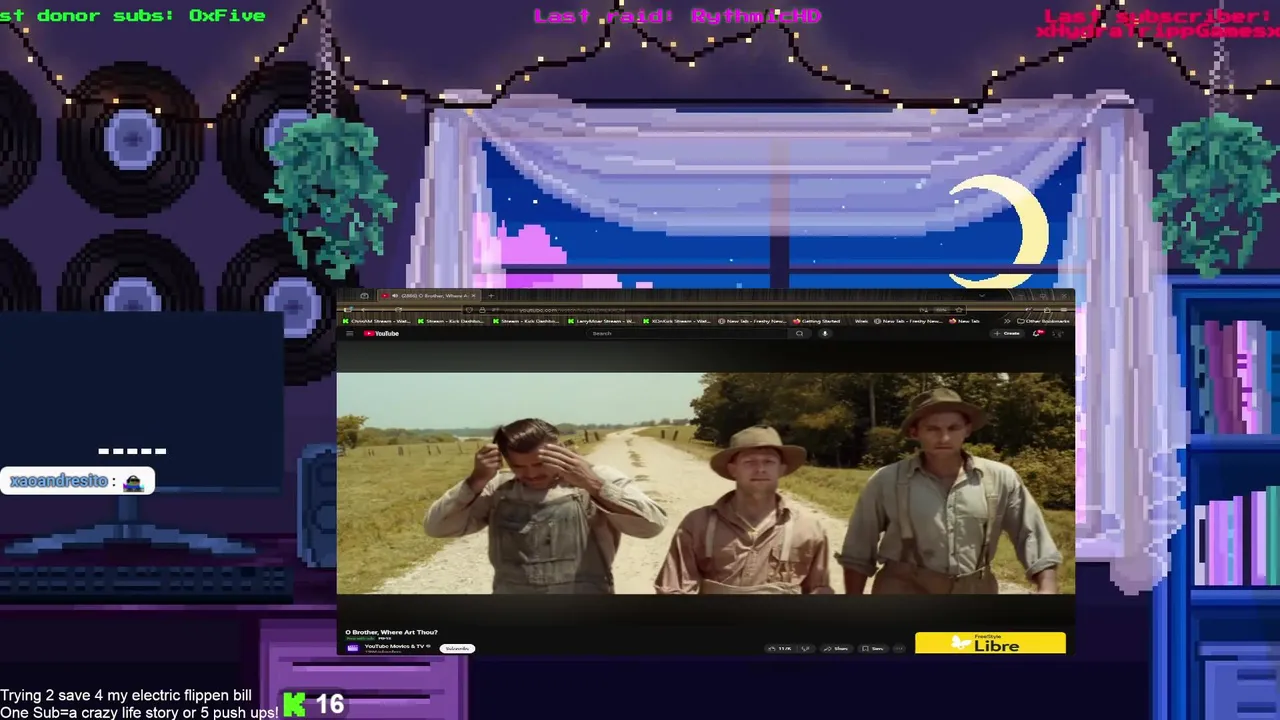Open the Other Bookmarks folder
1280x720 pixels.
click(1043, 321)
